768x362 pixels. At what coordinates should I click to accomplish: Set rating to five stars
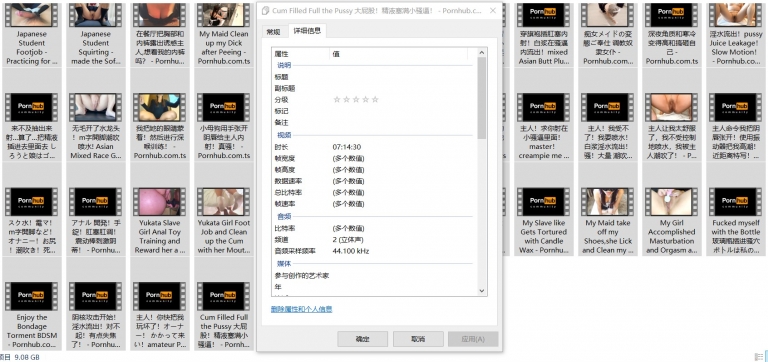(x=375, y=99)
